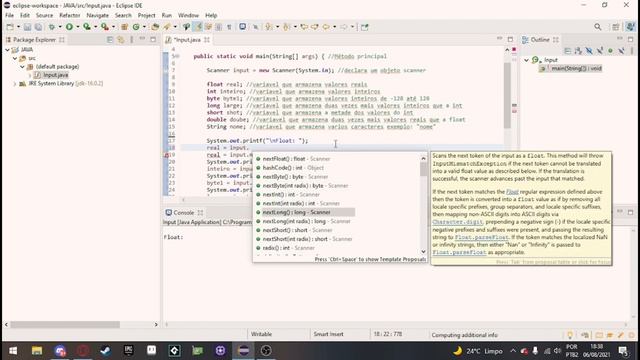This screenshot has width=640, height=360.
Task: Click the Run External Tools icon
Action: click(105, 27)
